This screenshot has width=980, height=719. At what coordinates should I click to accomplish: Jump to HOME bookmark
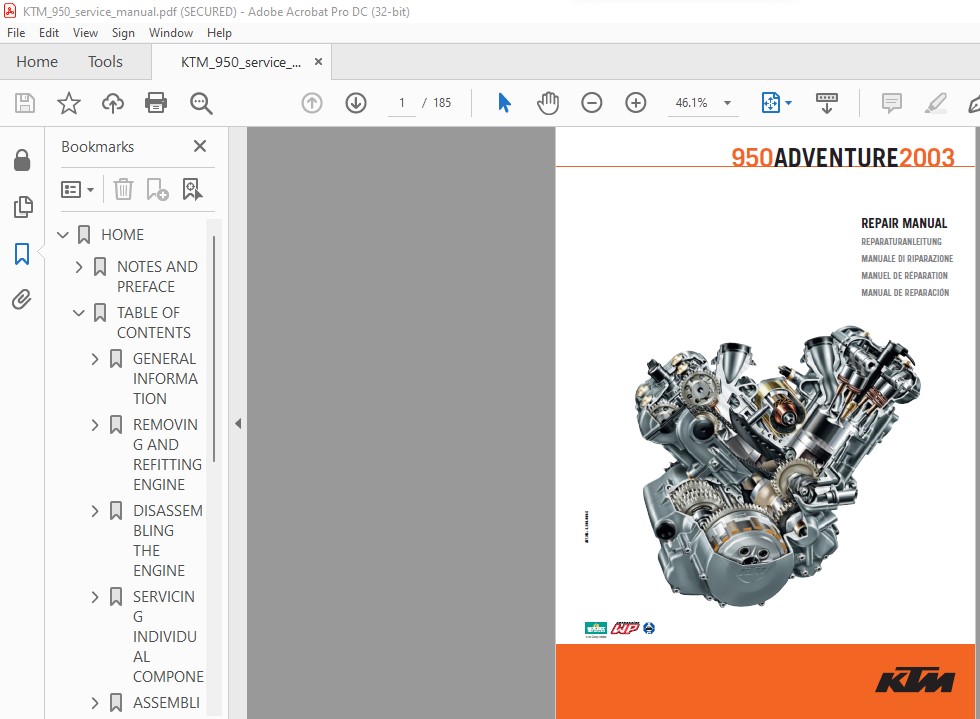[122, 234]
